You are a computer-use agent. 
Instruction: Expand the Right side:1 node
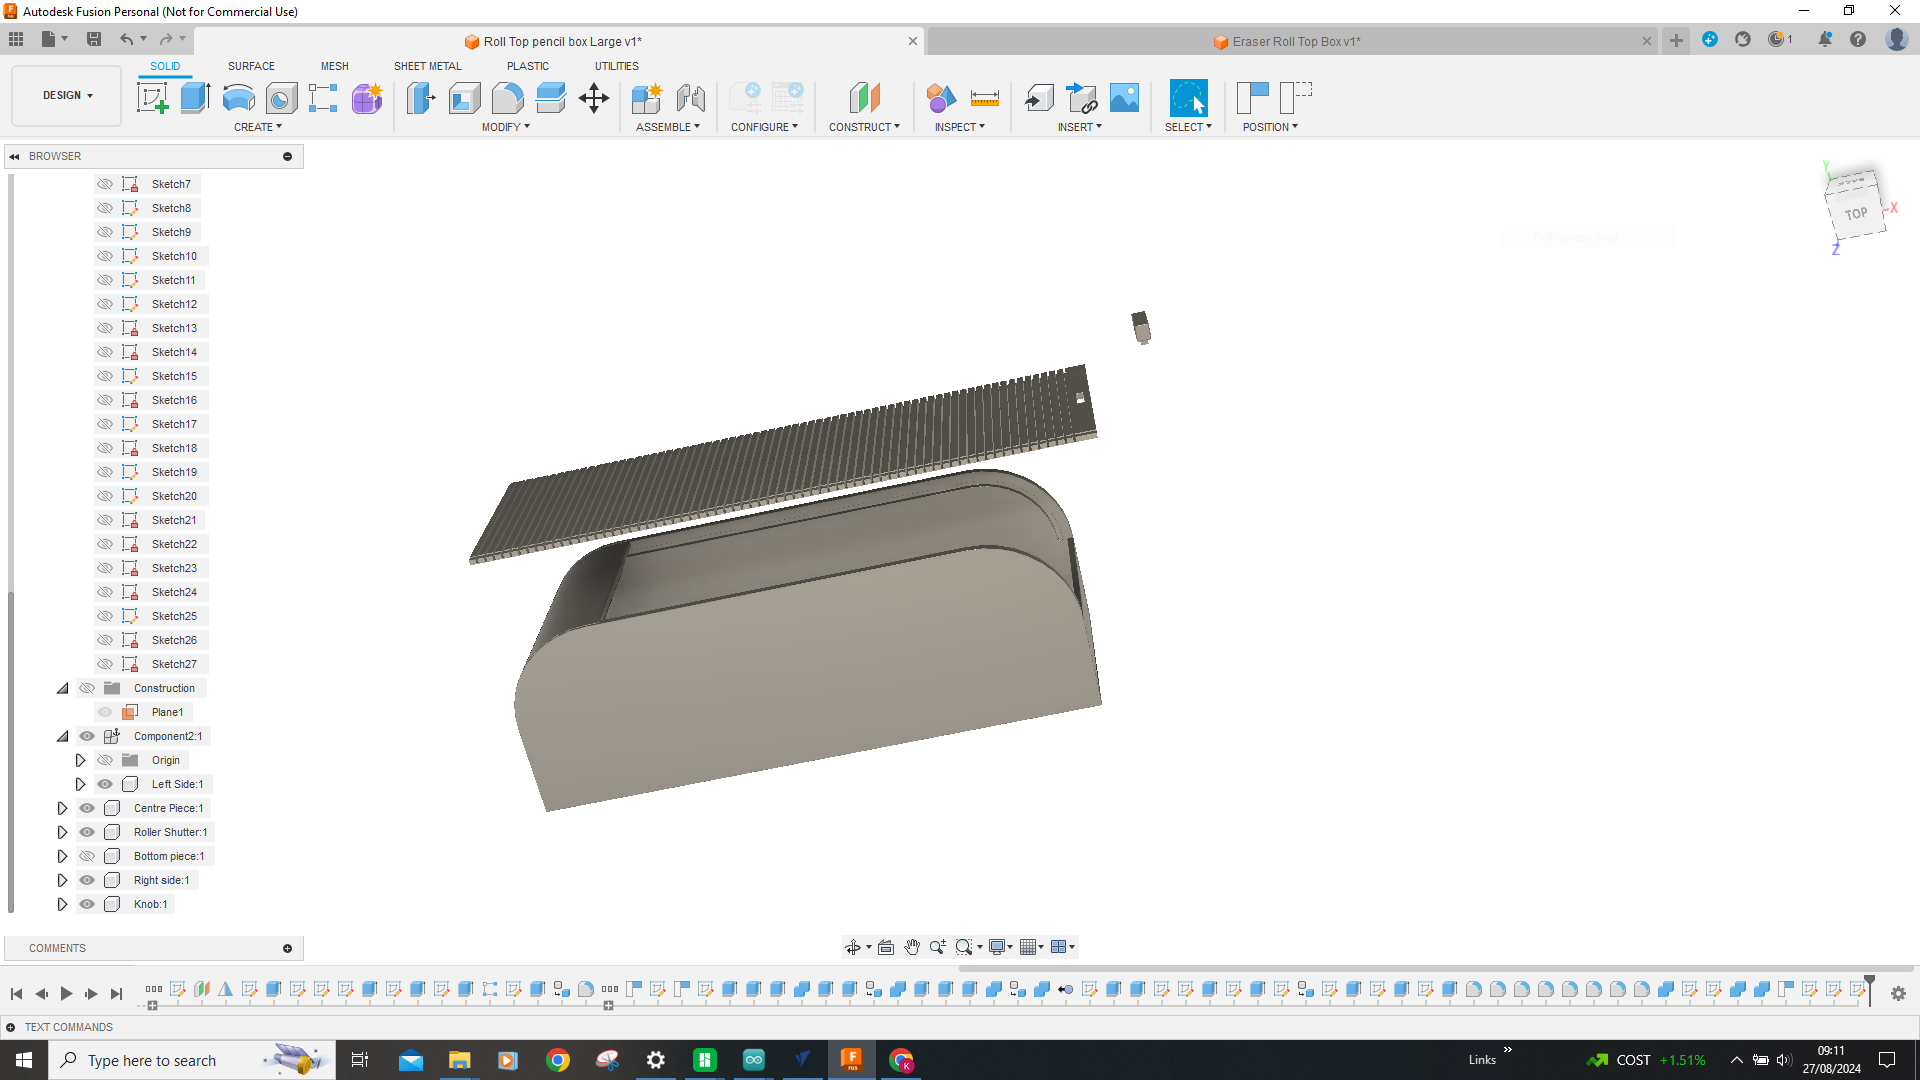pos(62,880)
